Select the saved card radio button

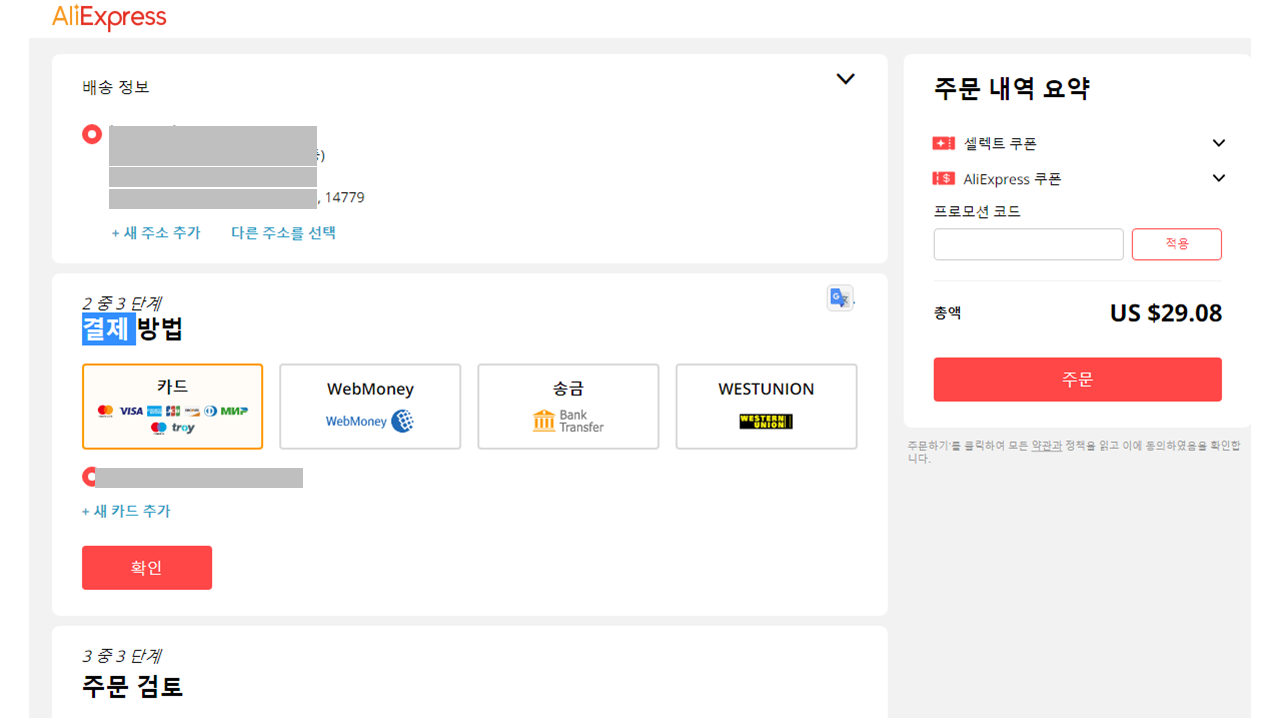coord(90,476)
